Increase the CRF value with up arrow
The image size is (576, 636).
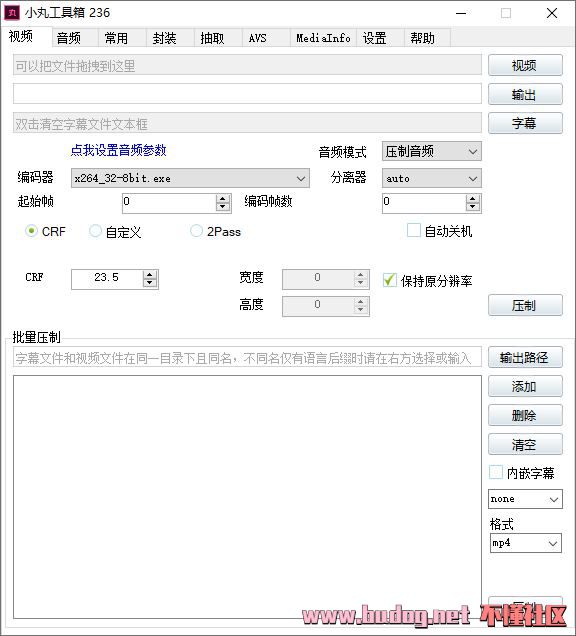[x=150, y=275]
